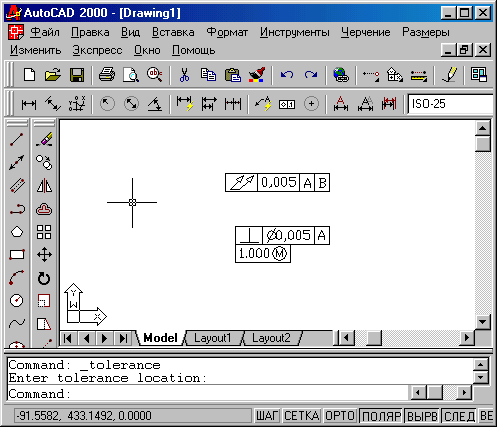Click the Copy icon
Viewport: 497px width, 427px height.
click(208, 75)
